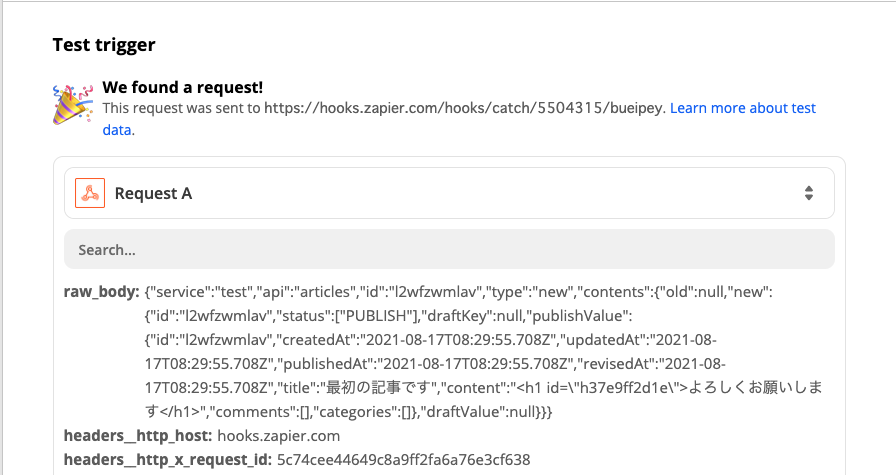Focus the Search field

[449, 249]
